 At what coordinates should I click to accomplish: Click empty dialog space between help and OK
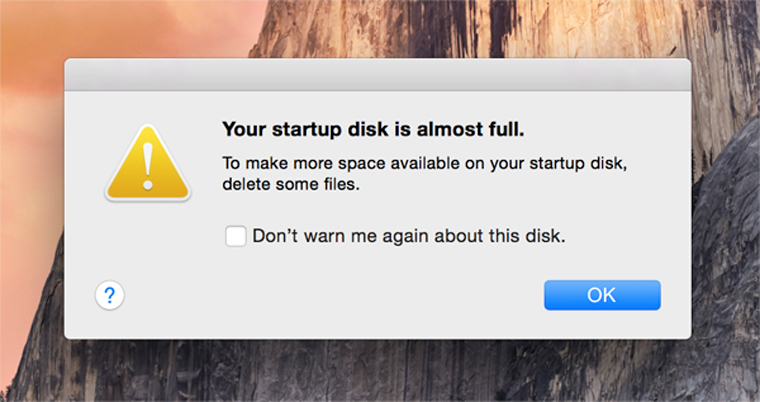[330, 296]
